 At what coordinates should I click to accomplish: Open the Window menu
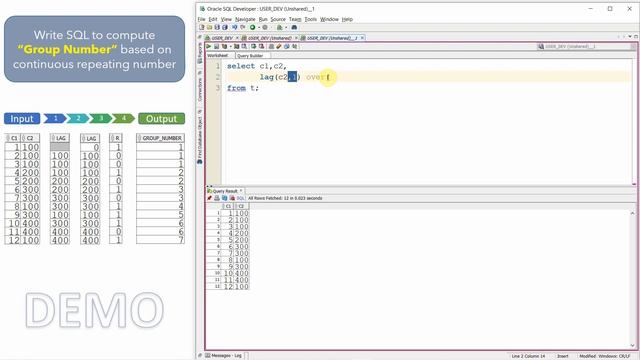(329, 19)
